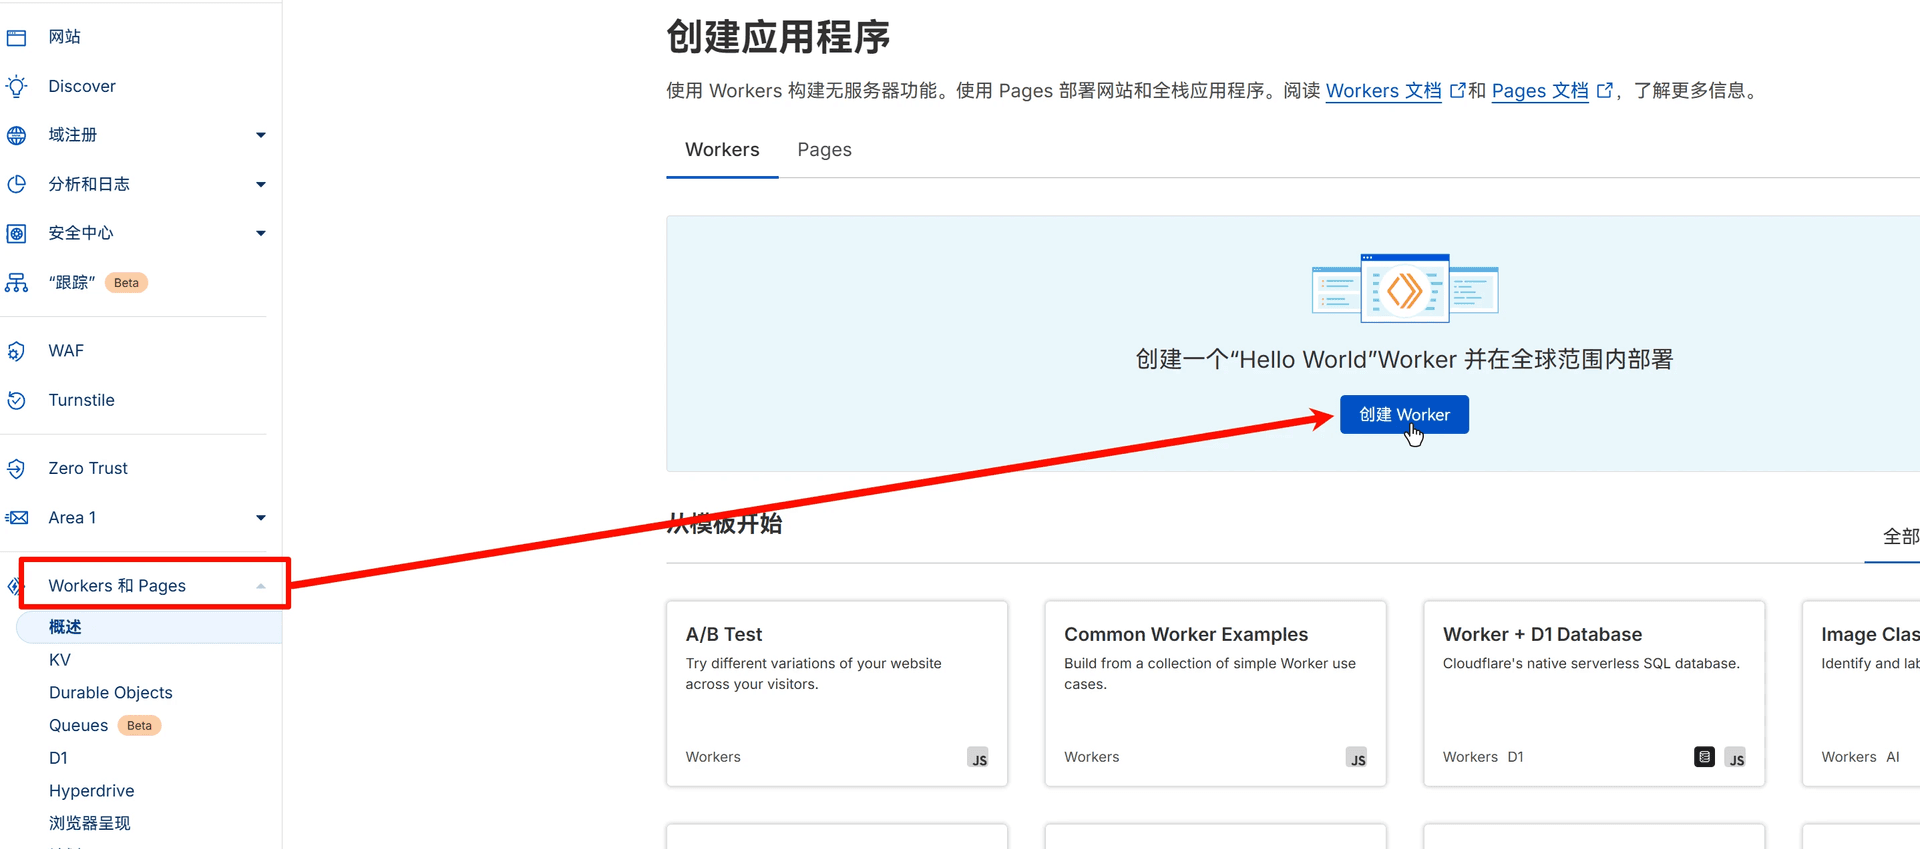The width and height of the screenshot is (1920, 849).
Task: Click the 创建 Worker button
Action: [x=1403, y=415]
